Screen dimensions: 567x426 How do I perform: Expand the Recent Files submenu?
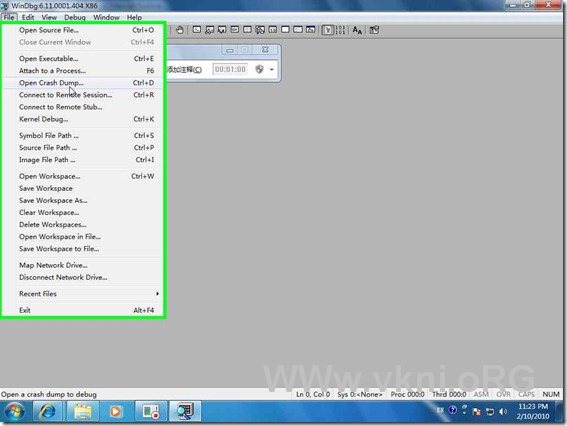[83, 294]
